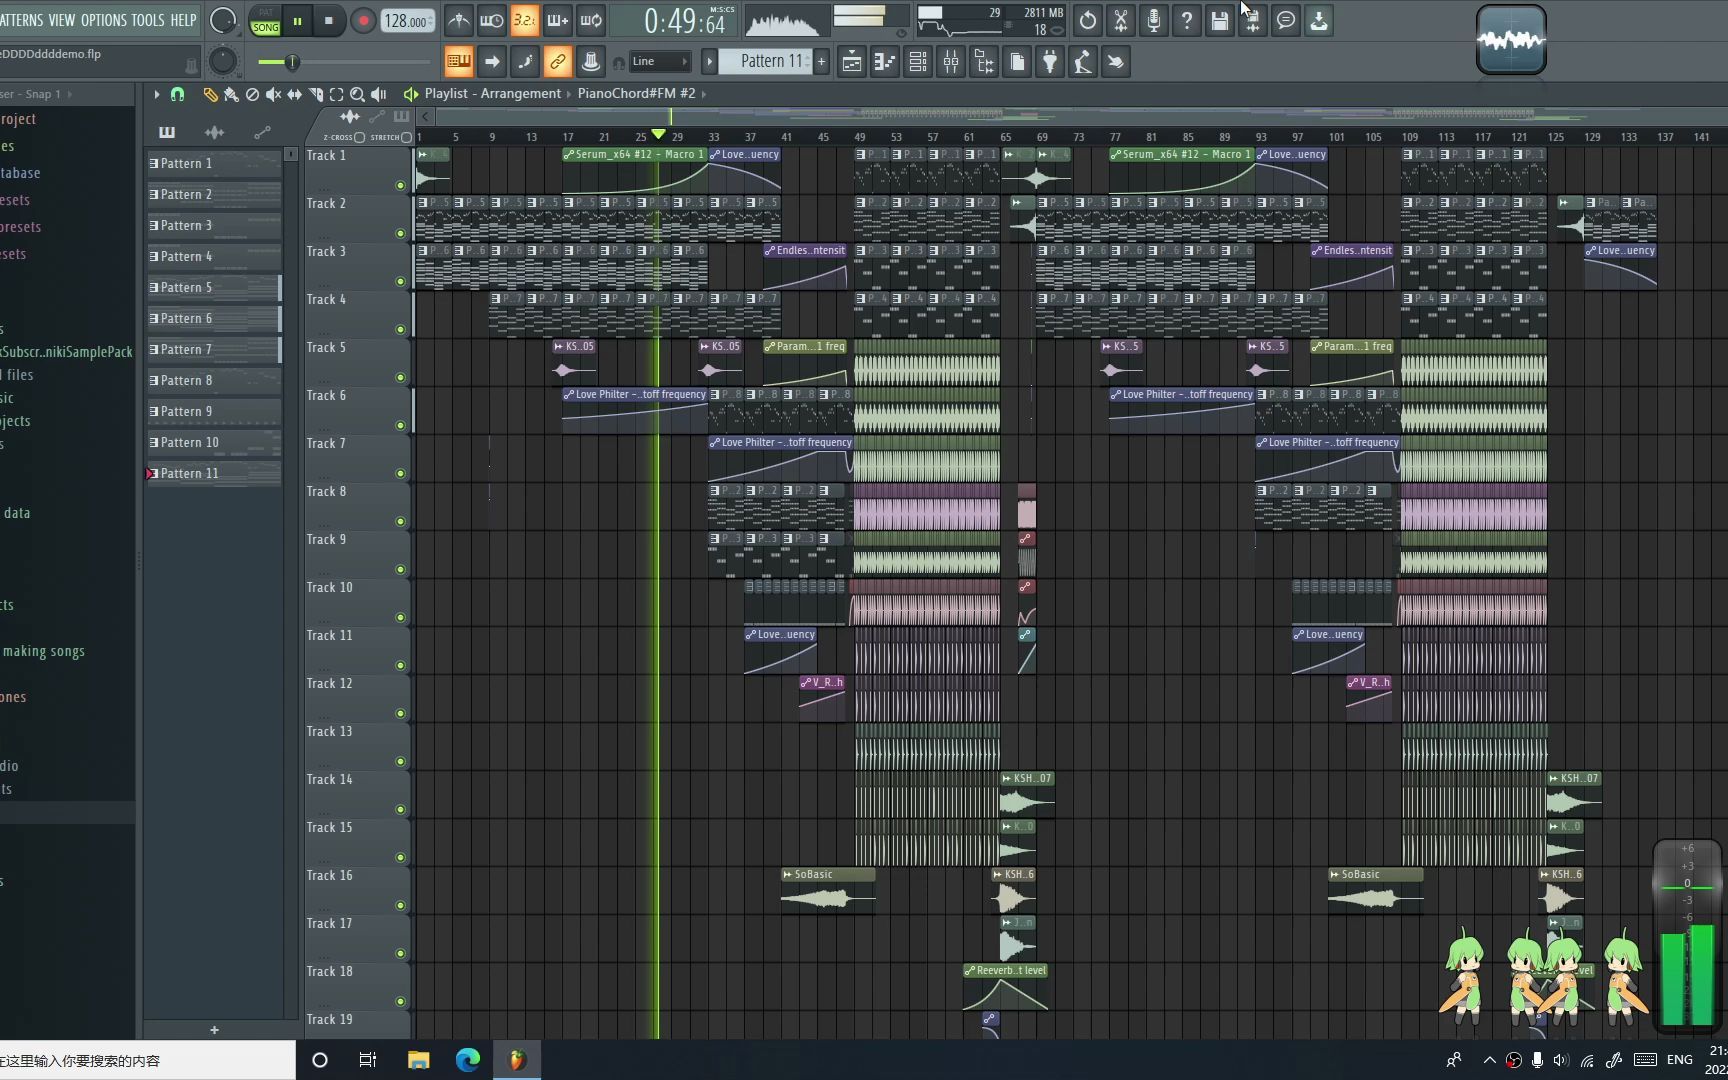Viewport: 1728px width, 1080px height.
Task: Expand the arrow after Playlist - Arrangement
Action: click(569, 94)
